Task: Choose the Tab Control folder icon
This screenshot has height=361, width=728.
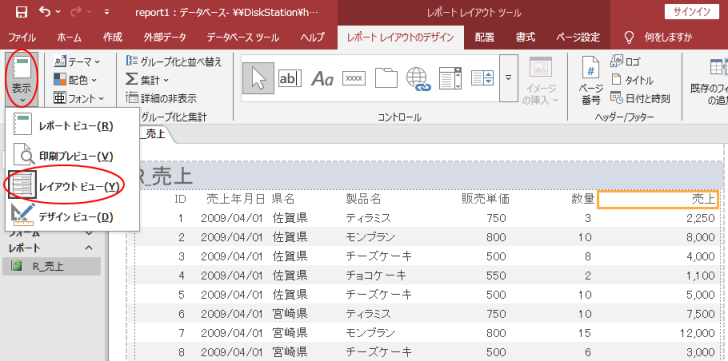Action: pyautogui.click(x=386, y=78)
